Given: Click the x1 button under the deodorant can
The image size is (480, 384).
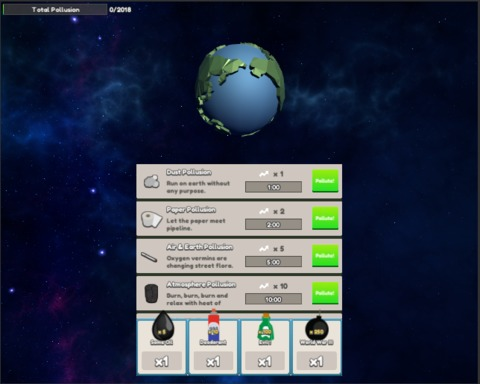Looking at the screenshot, I should [x=213, y=361].
